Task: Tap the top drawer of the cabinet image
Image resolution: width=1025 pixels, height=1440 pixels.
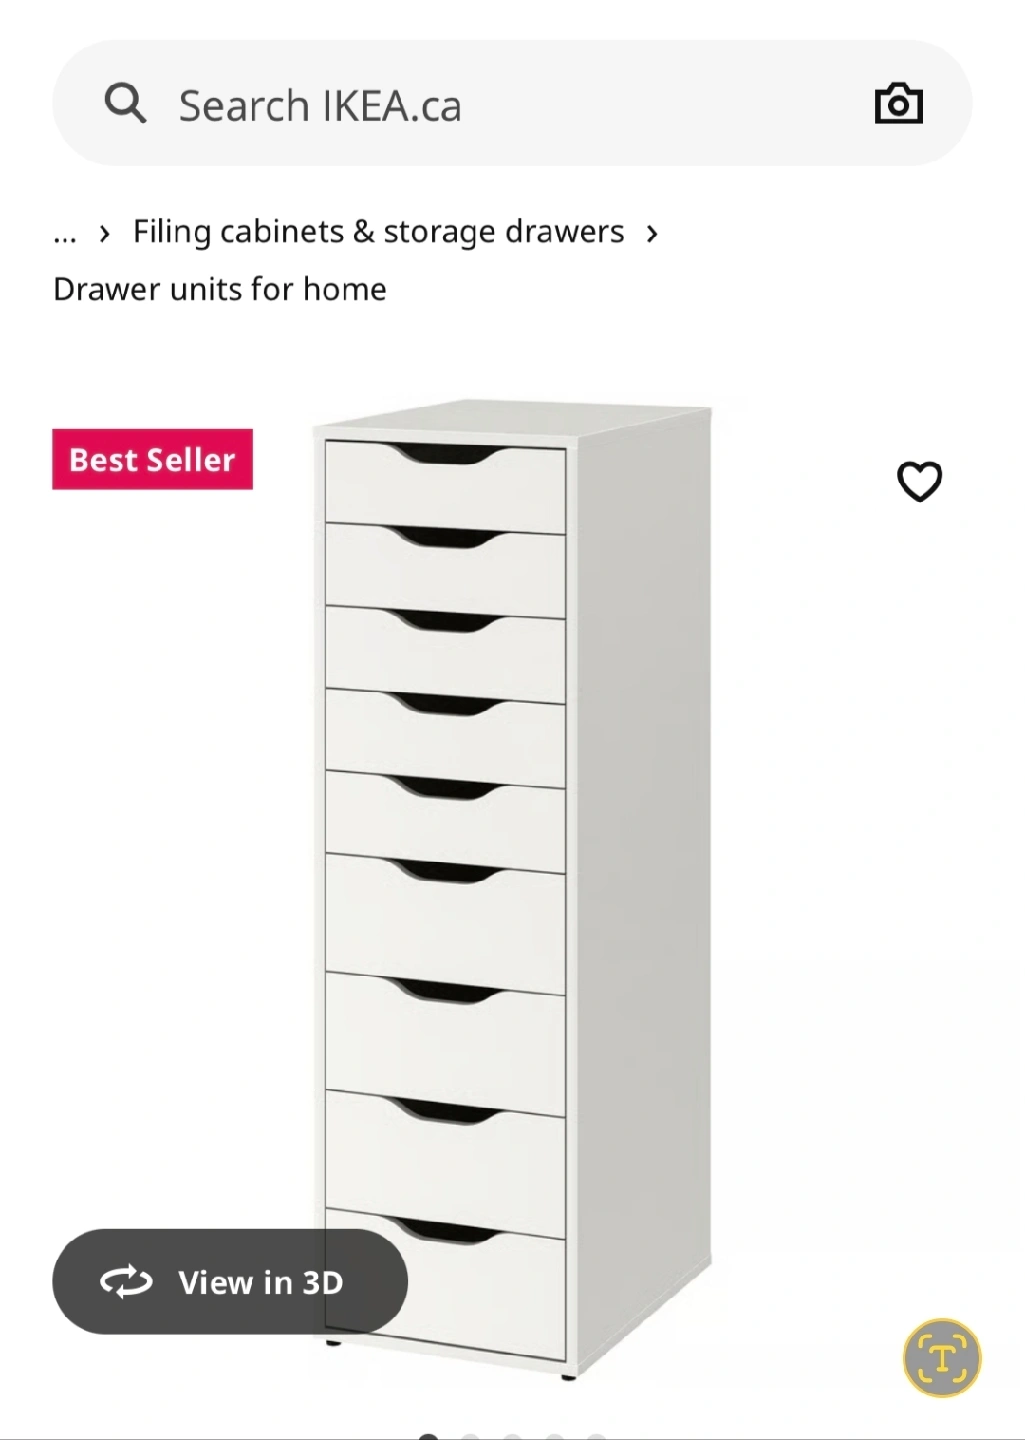Action: click(x=445, y=487)
